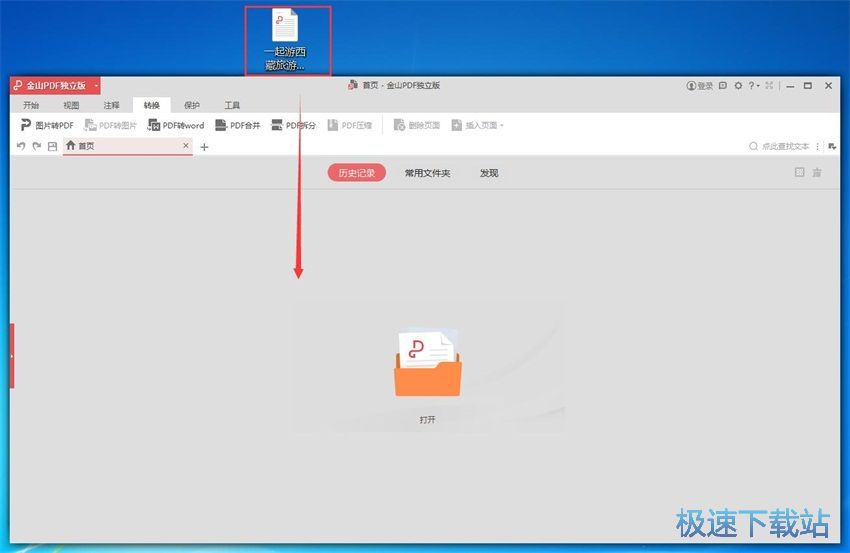This screenshot has width=850, height=553.
Task: Click the clear history trash icon
Action: pyautogui.click(x=817, y=172)
